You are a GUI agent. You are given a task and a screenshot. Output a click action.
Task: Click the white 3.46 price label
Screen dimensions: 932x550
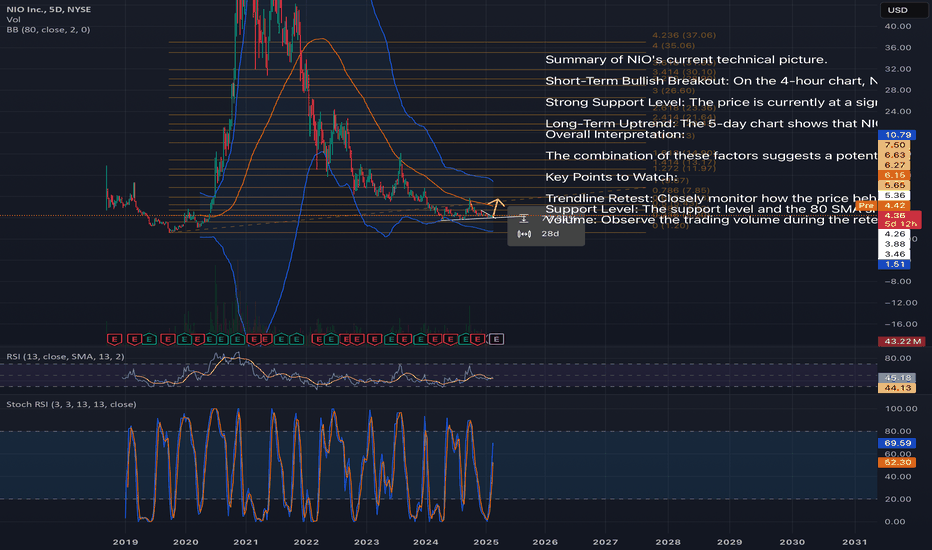click(x=894, y=254)
